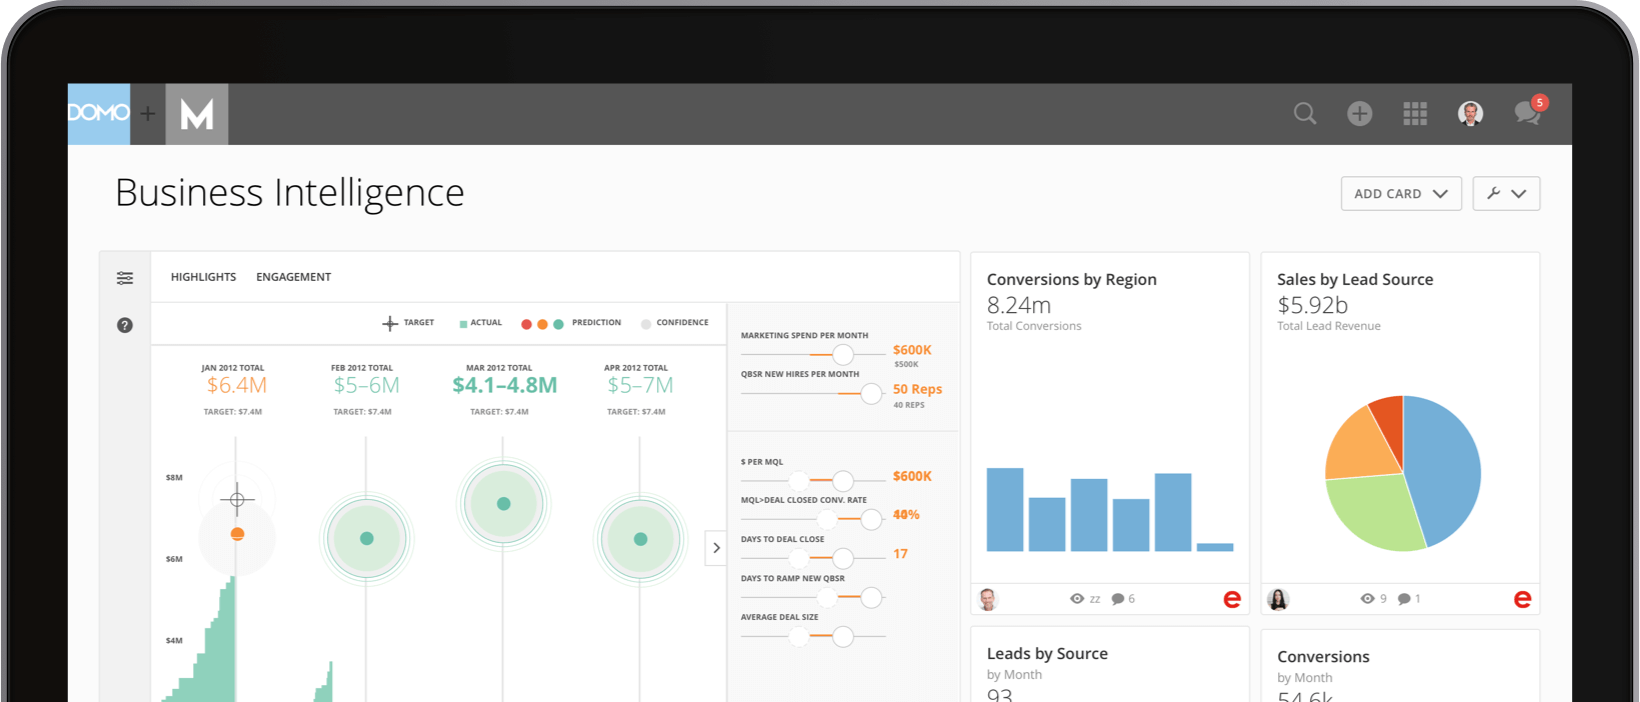Open the ADD CARD dropdown
The width and height of the screenshot is (1640, 702).
point(1400,194)
